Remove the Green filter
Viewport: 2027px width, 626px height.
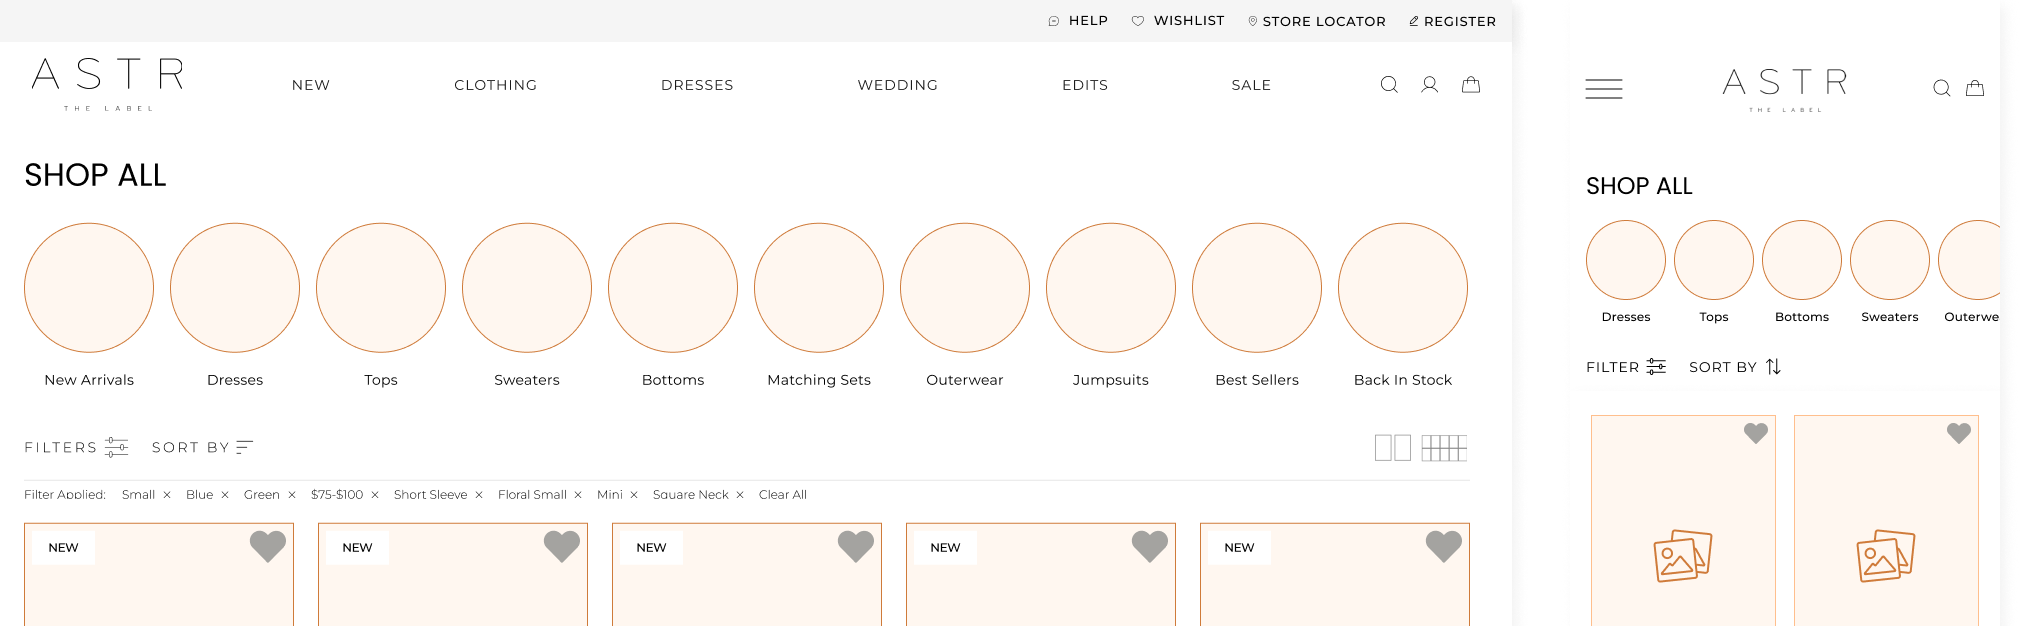292,495
